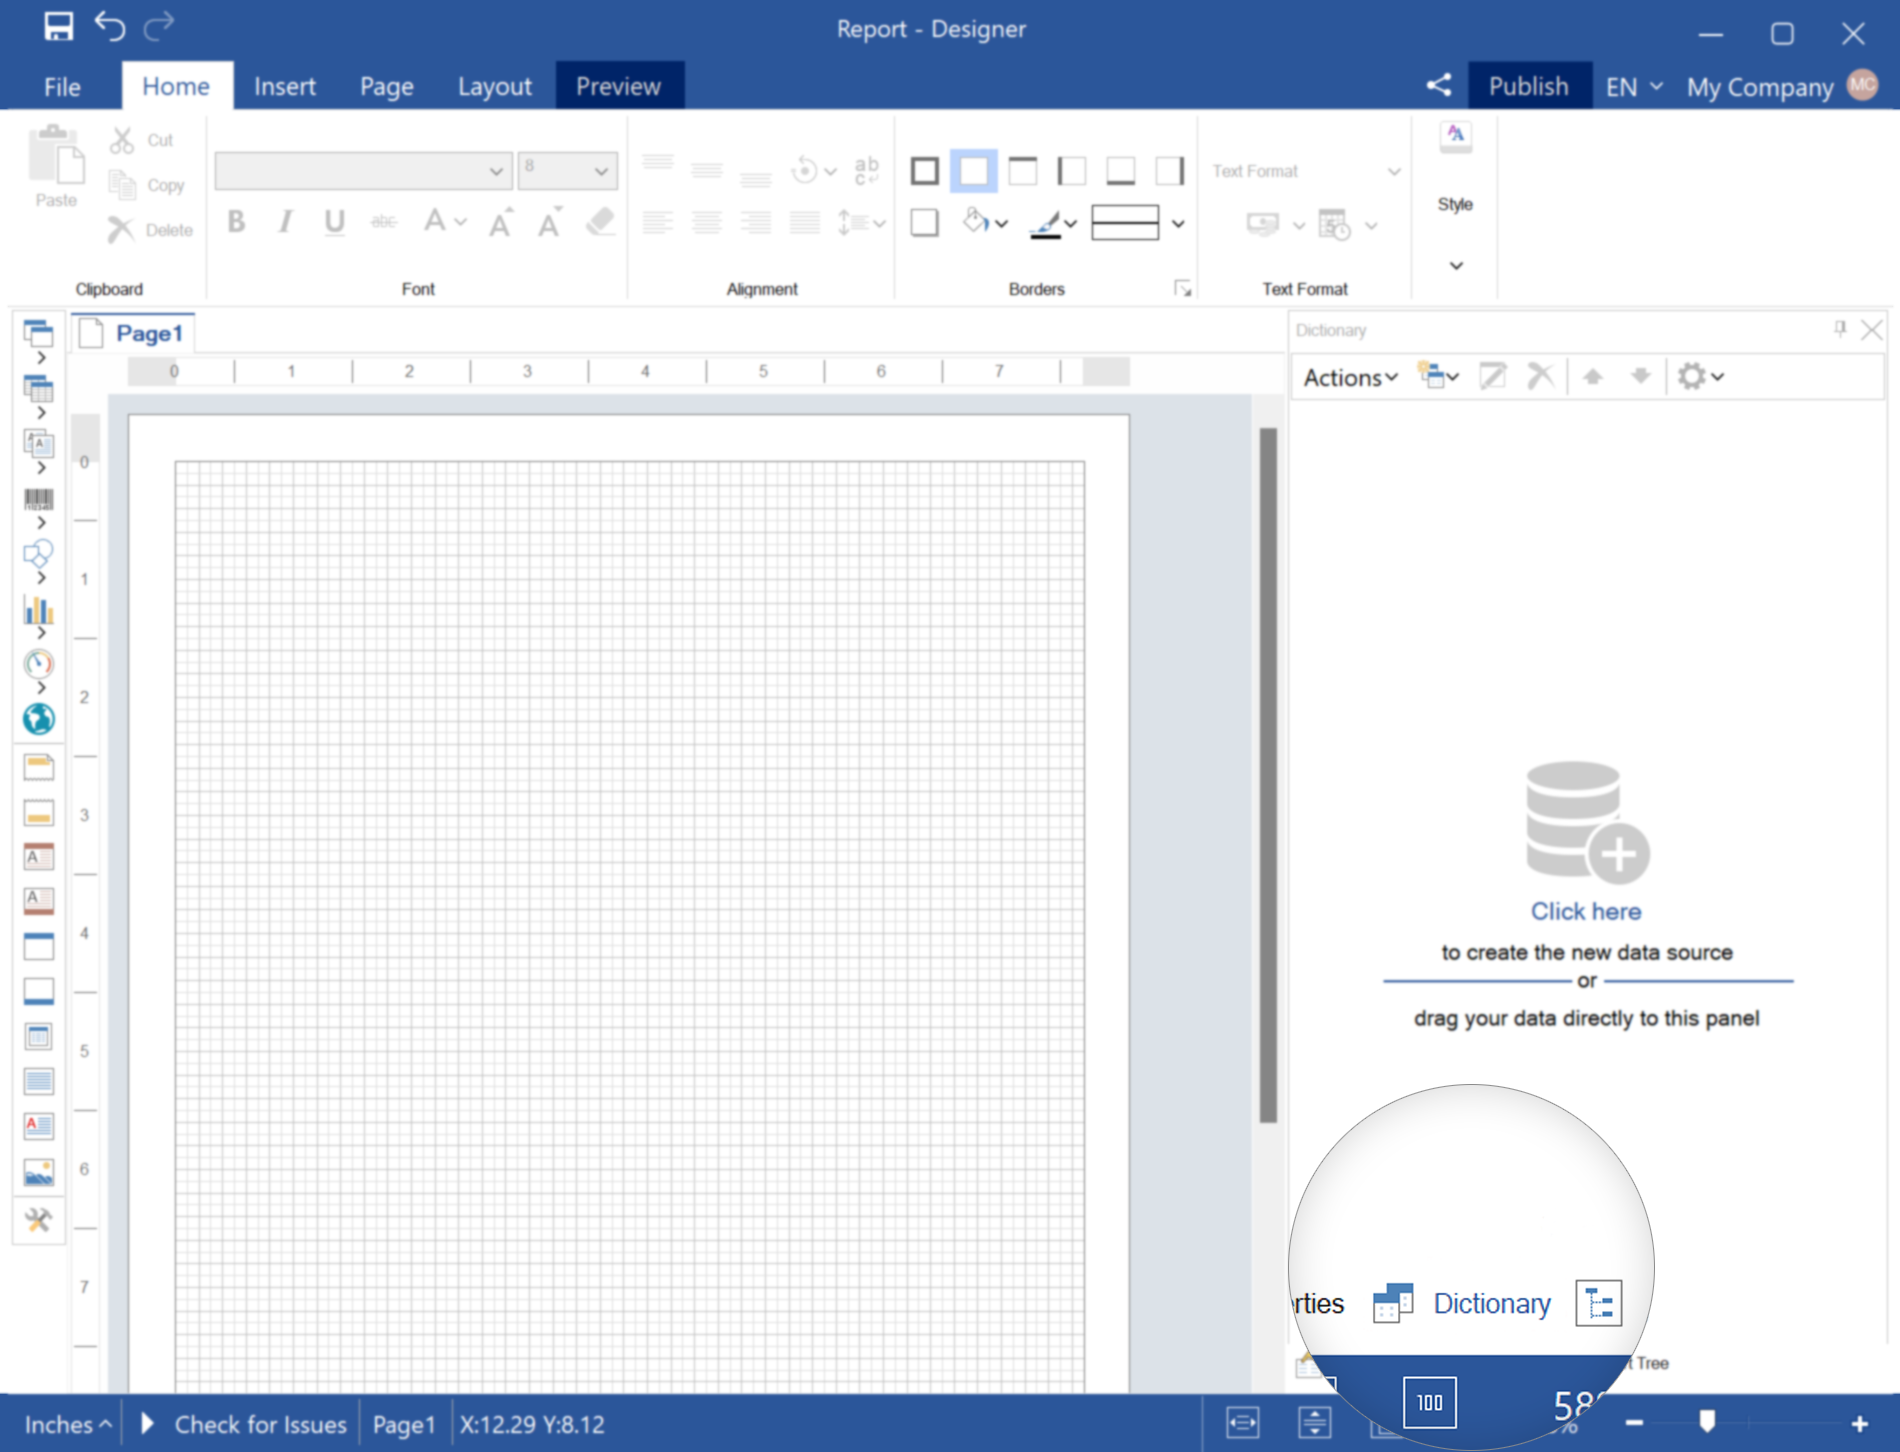Select the Barcode component in left toolbox
The image size is (1900, 1452).
[39, 499]
